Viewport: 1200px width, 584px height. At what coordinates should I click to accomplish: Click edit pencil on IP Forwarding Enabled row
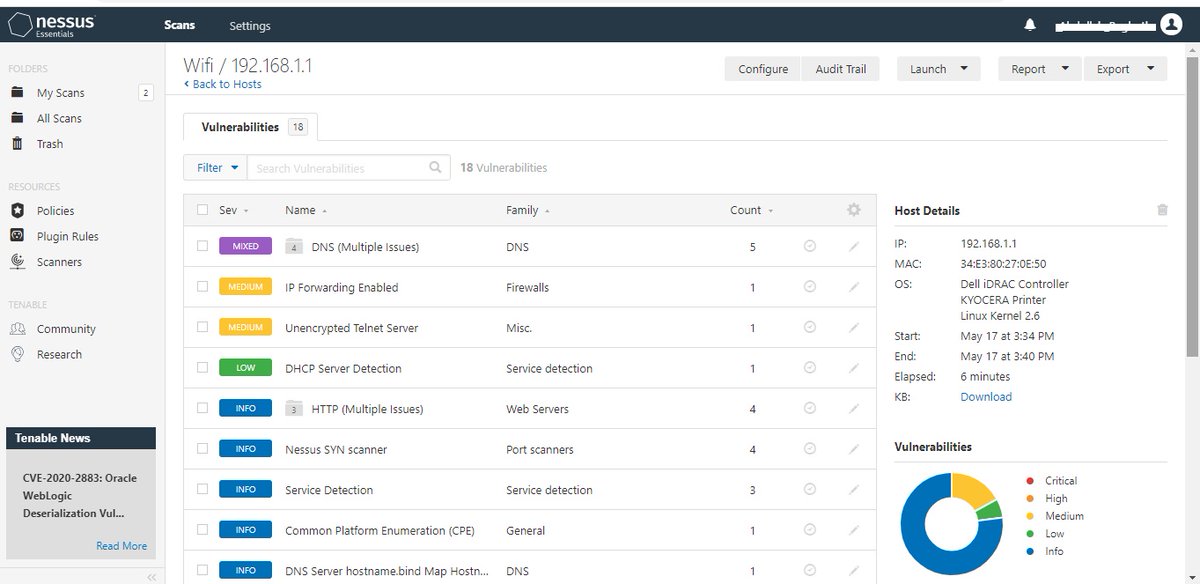(x=854, y=287)
